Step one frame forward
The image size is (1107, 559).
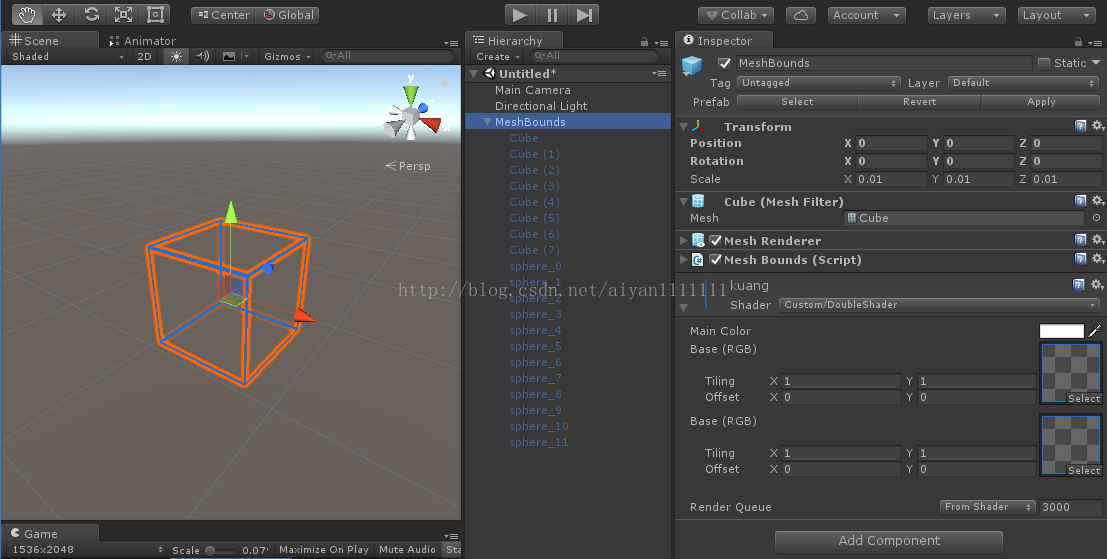[584, 15]
